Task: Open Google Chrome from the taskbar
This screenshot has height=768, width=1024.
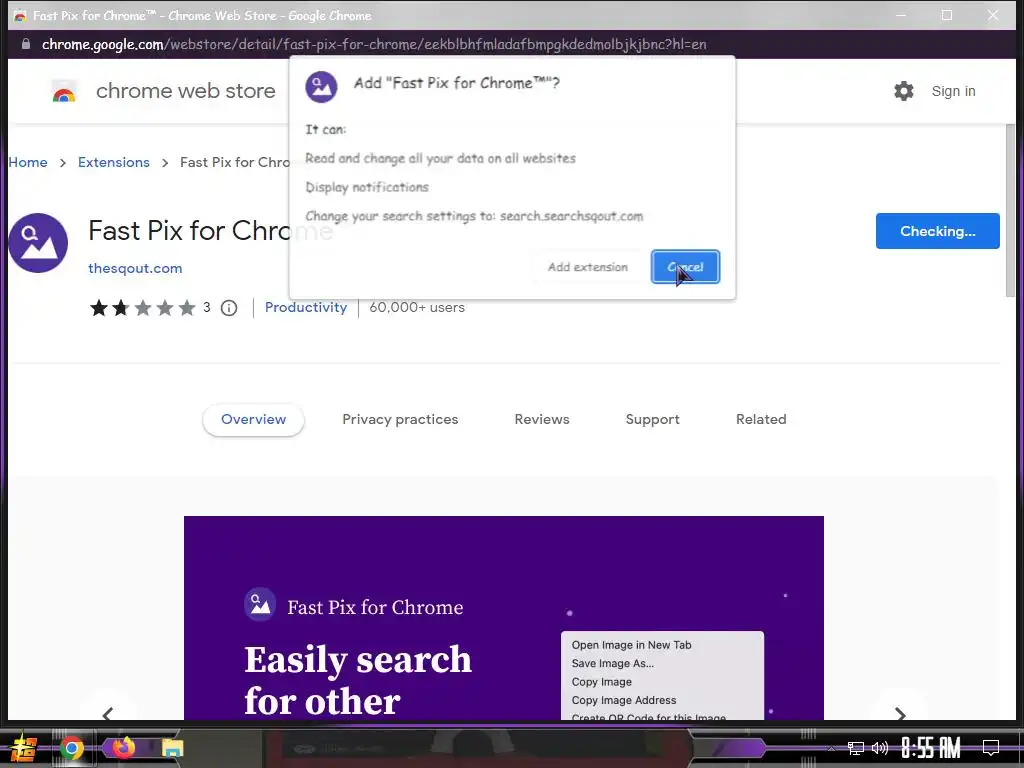Action: click(x=72, y=748)
